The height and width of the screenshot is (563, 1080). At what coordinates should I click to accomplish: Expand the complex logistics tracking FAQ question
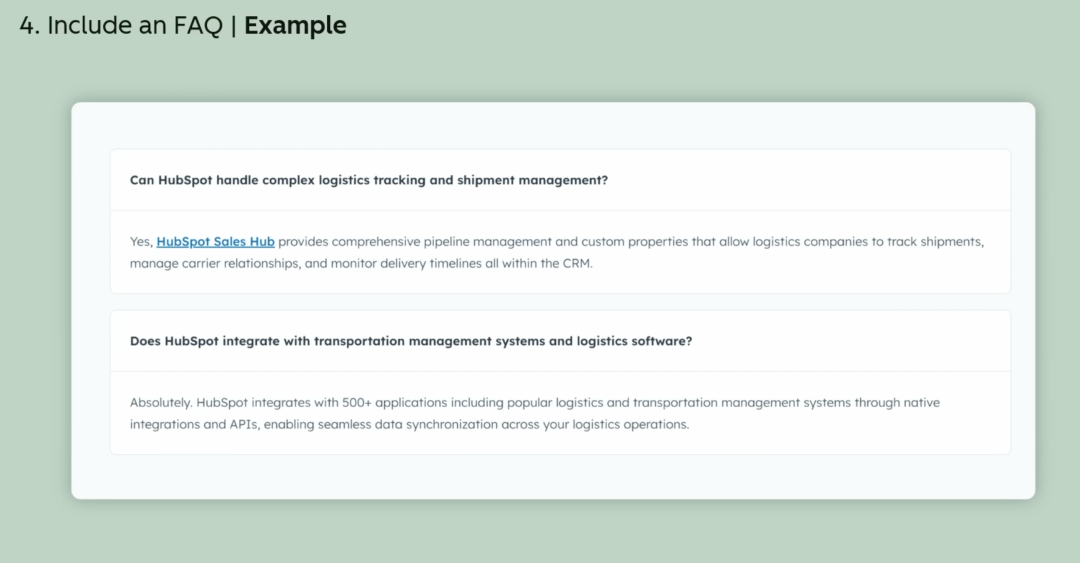tap(368, 180)
